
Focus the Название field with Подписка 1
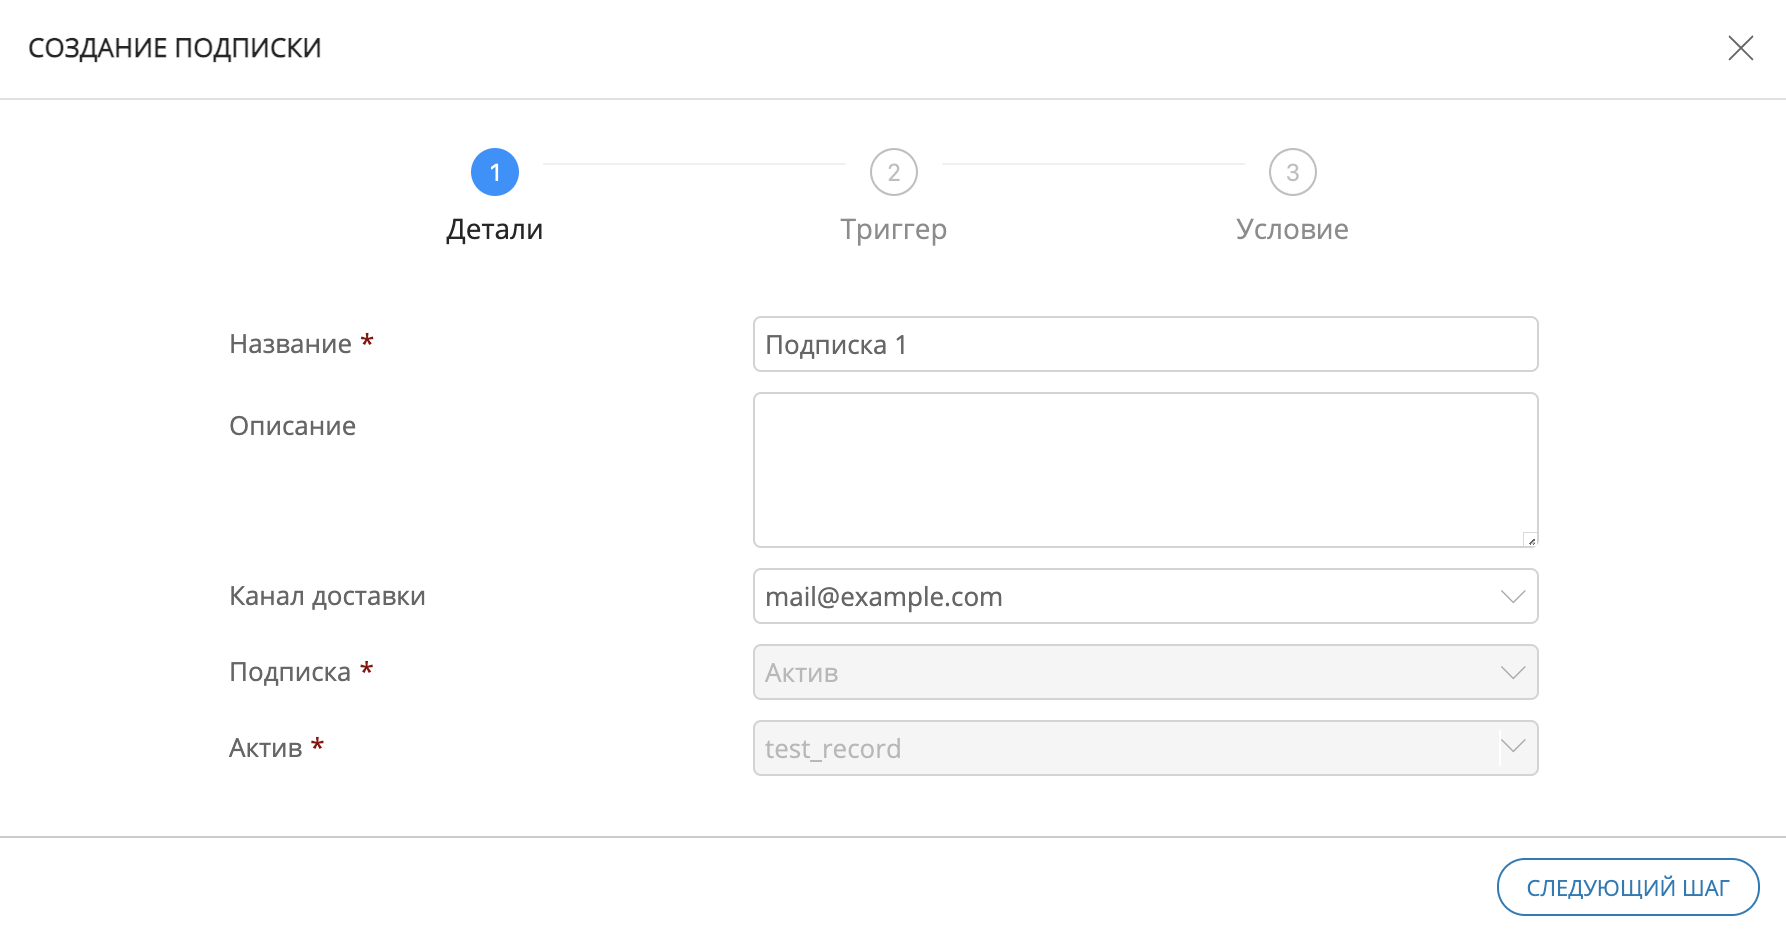pos(1145,344)
